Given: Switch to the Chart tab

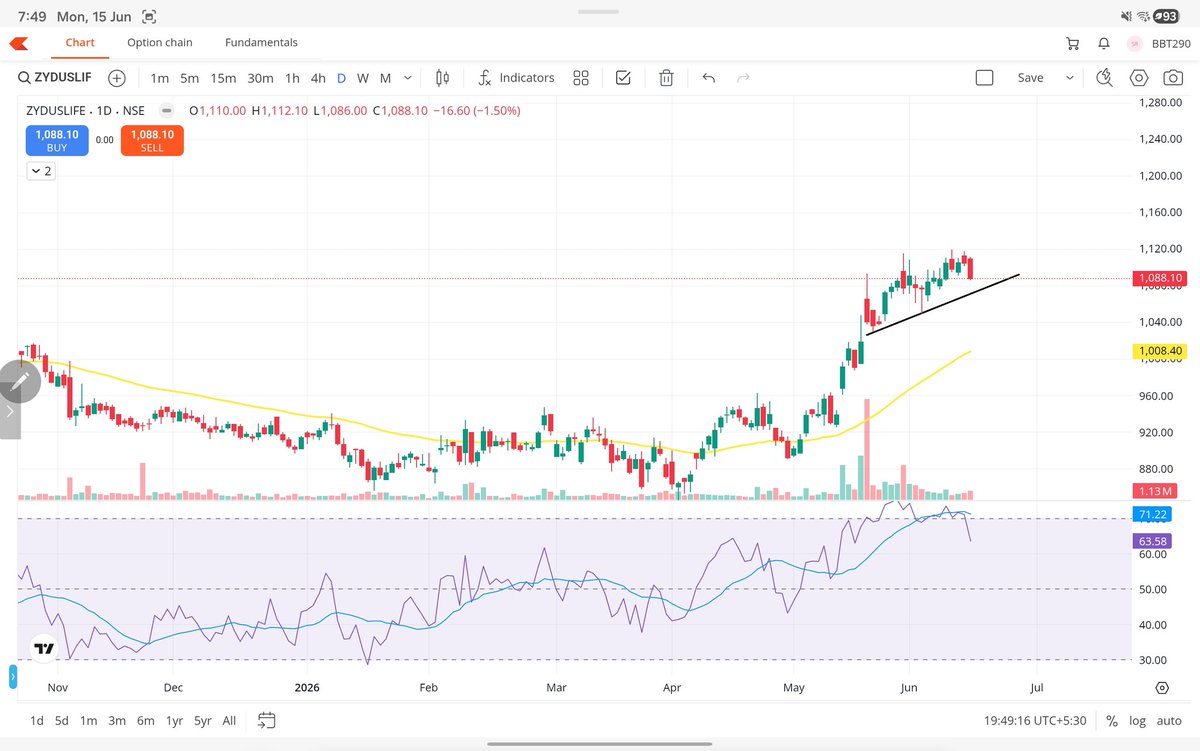Looking at the screenshot, I should tap(80, 43).
